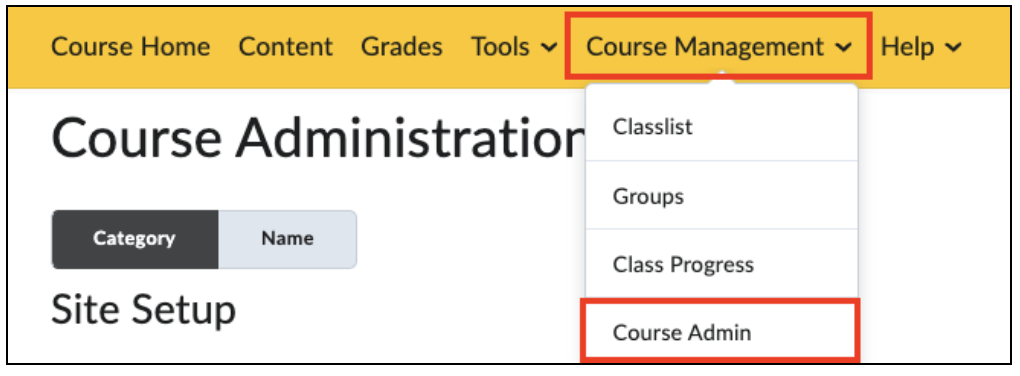Screen dimensions: 1020x376
Task: Go to Content in the navbar
Action: 286,47
